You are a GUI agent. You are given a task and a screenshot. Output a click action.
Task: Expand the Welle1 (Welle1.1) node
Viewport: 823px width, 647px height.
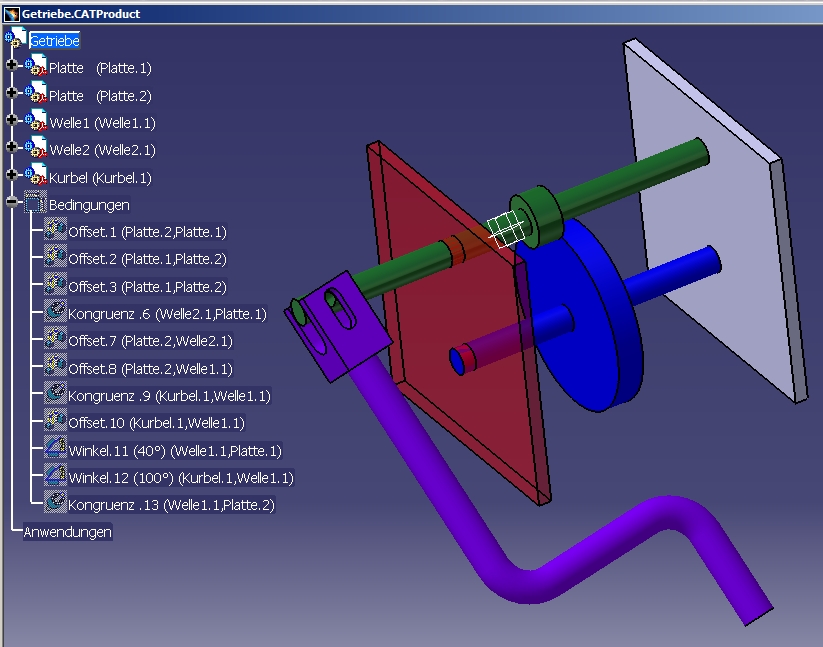[12, 120]
